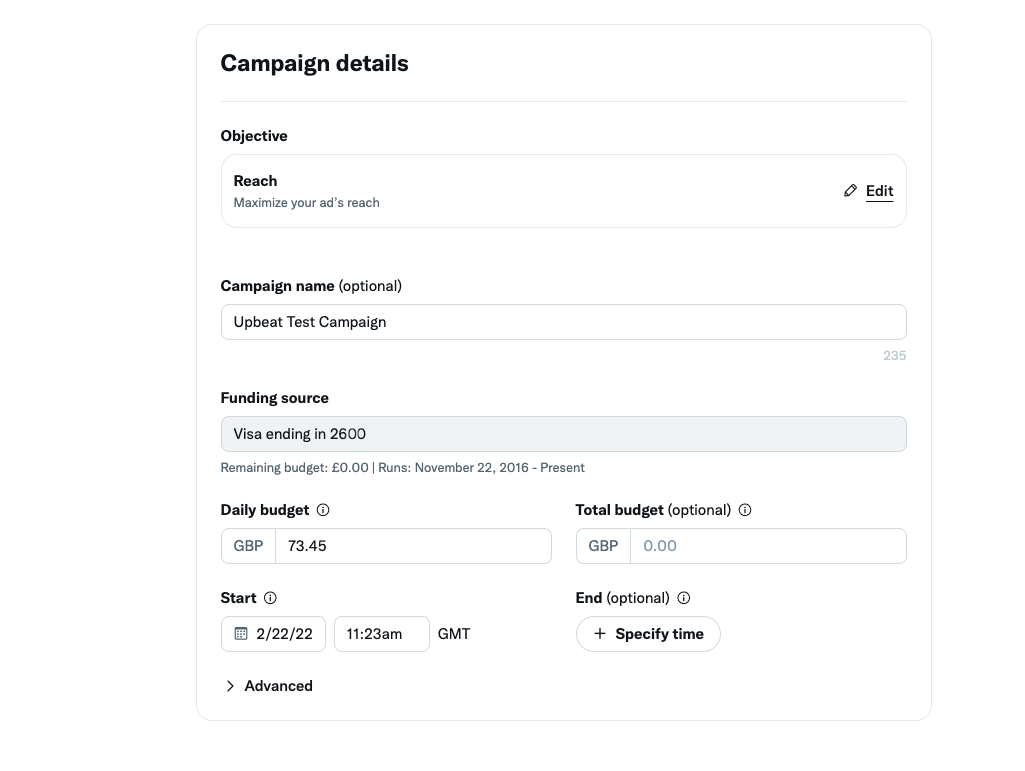
Task: Click the start time field 11:23am
Action: point(382,634)
